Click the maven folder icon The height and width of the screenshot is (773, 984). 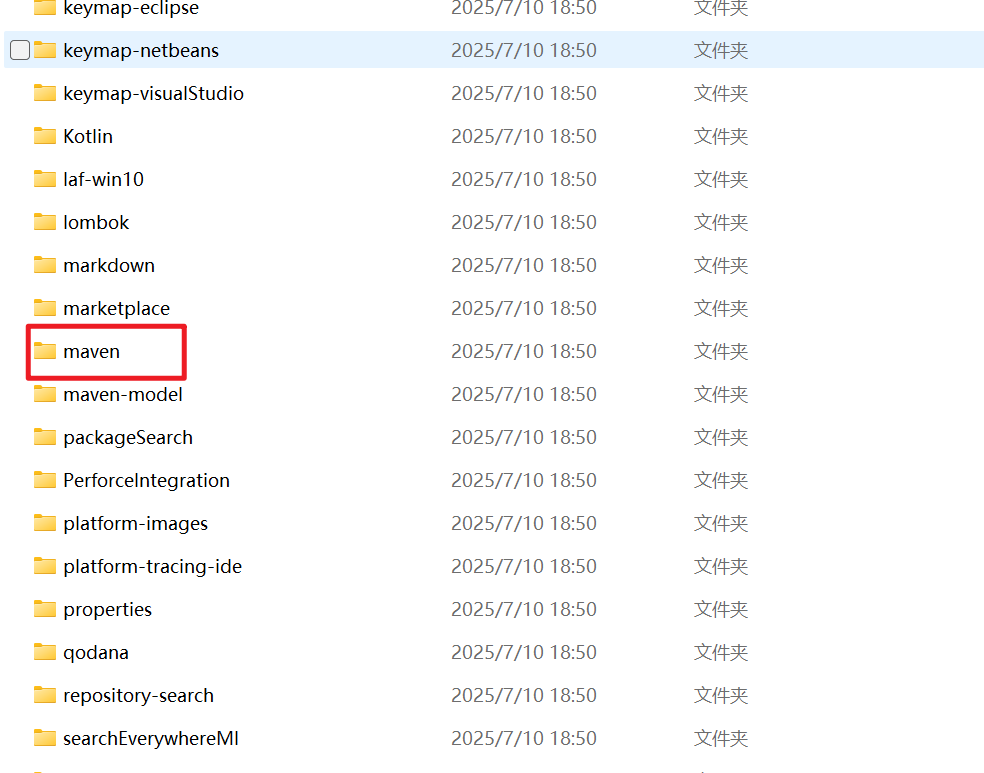pos(45,351)
